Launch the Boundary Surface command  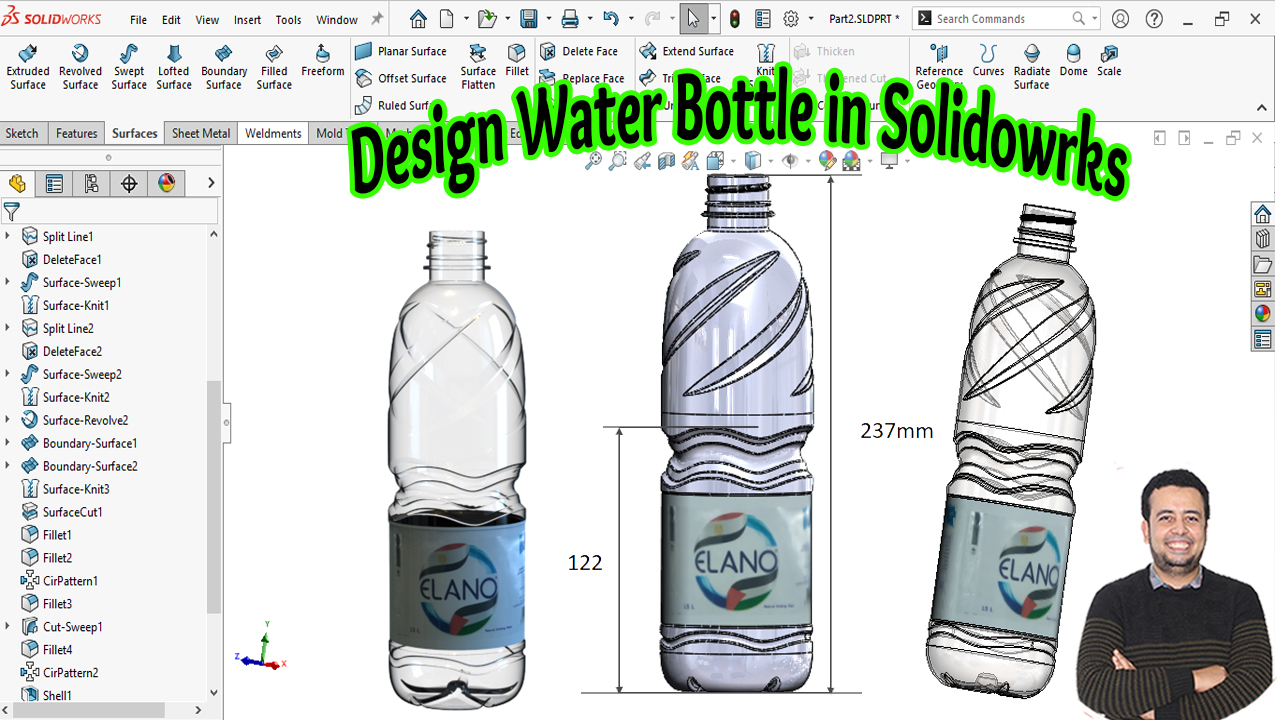coord(224,67)
